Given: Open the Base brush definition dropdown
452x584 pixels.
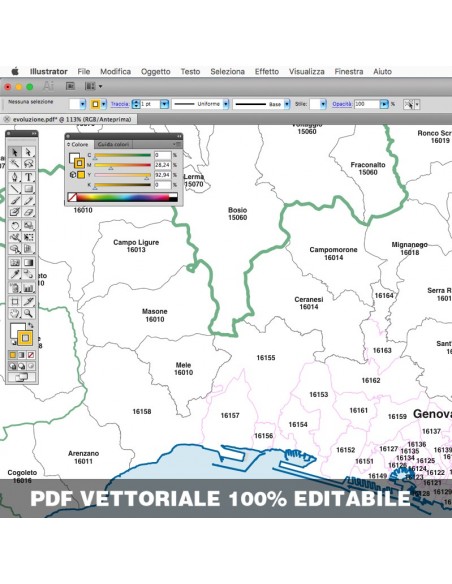Looking at the screenshot, I should (x=287, y=104).
